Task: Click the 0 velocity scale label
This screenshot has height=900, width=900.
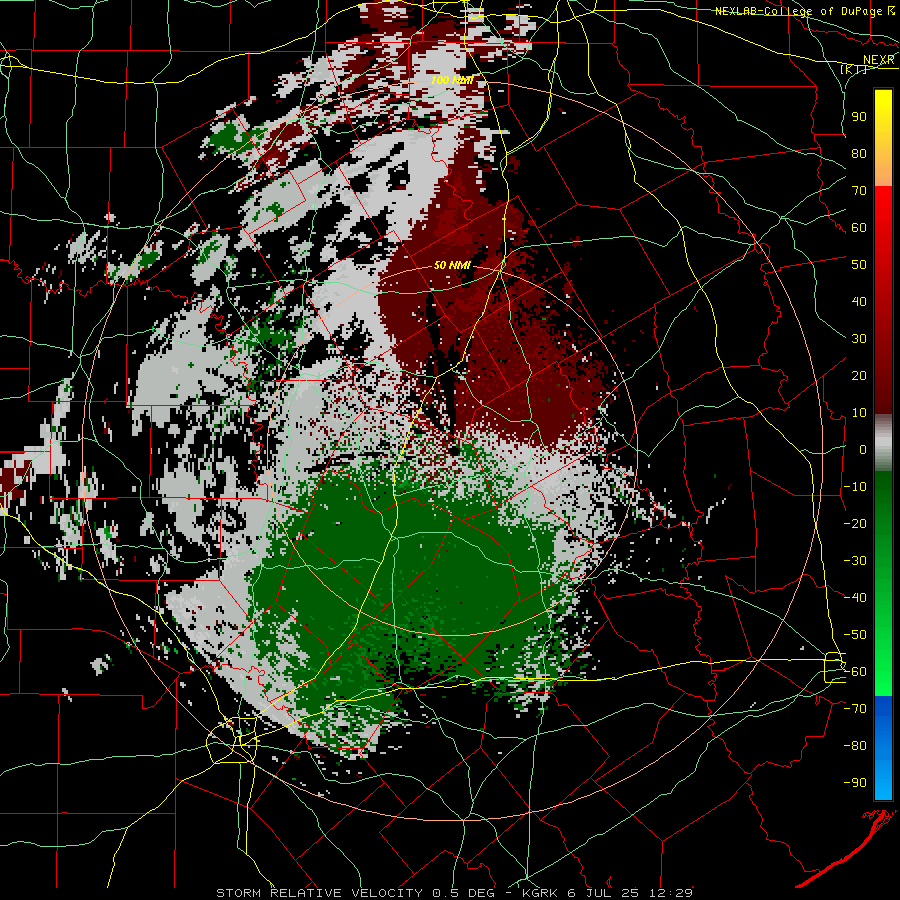Action: click(863, 450)
